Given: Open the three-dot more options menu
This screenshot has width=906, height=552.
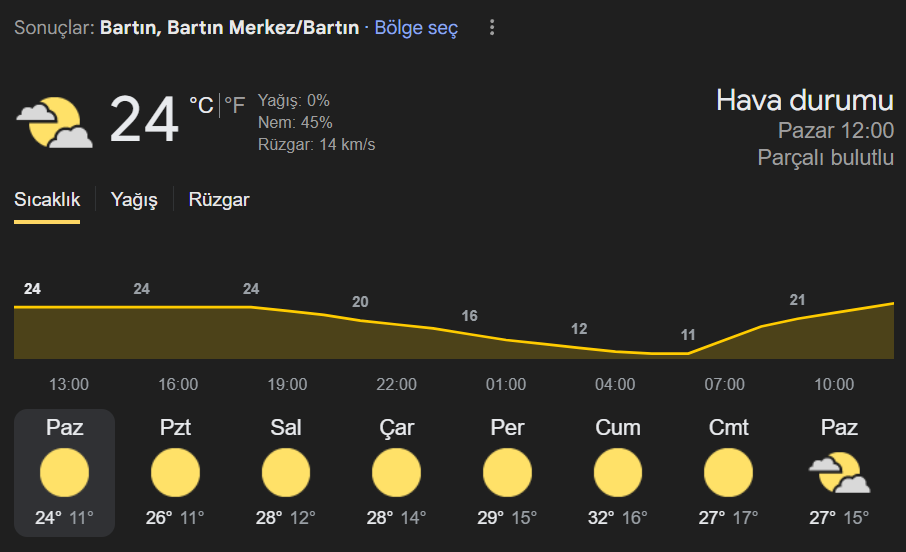Looking at the screenshot, I should click(x=492, y=27).
